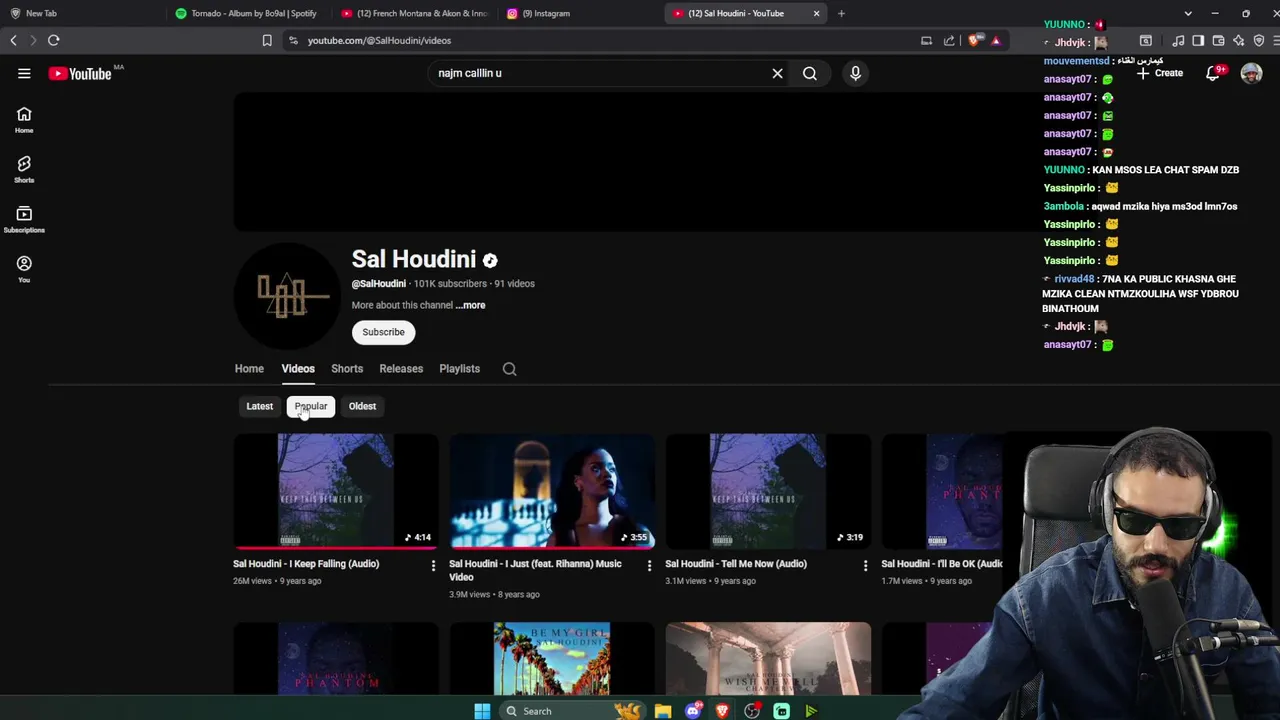This screenshot has height=720, width=1280.
Task: Click the Brave Shields icon
Action: tap(975, 40)
